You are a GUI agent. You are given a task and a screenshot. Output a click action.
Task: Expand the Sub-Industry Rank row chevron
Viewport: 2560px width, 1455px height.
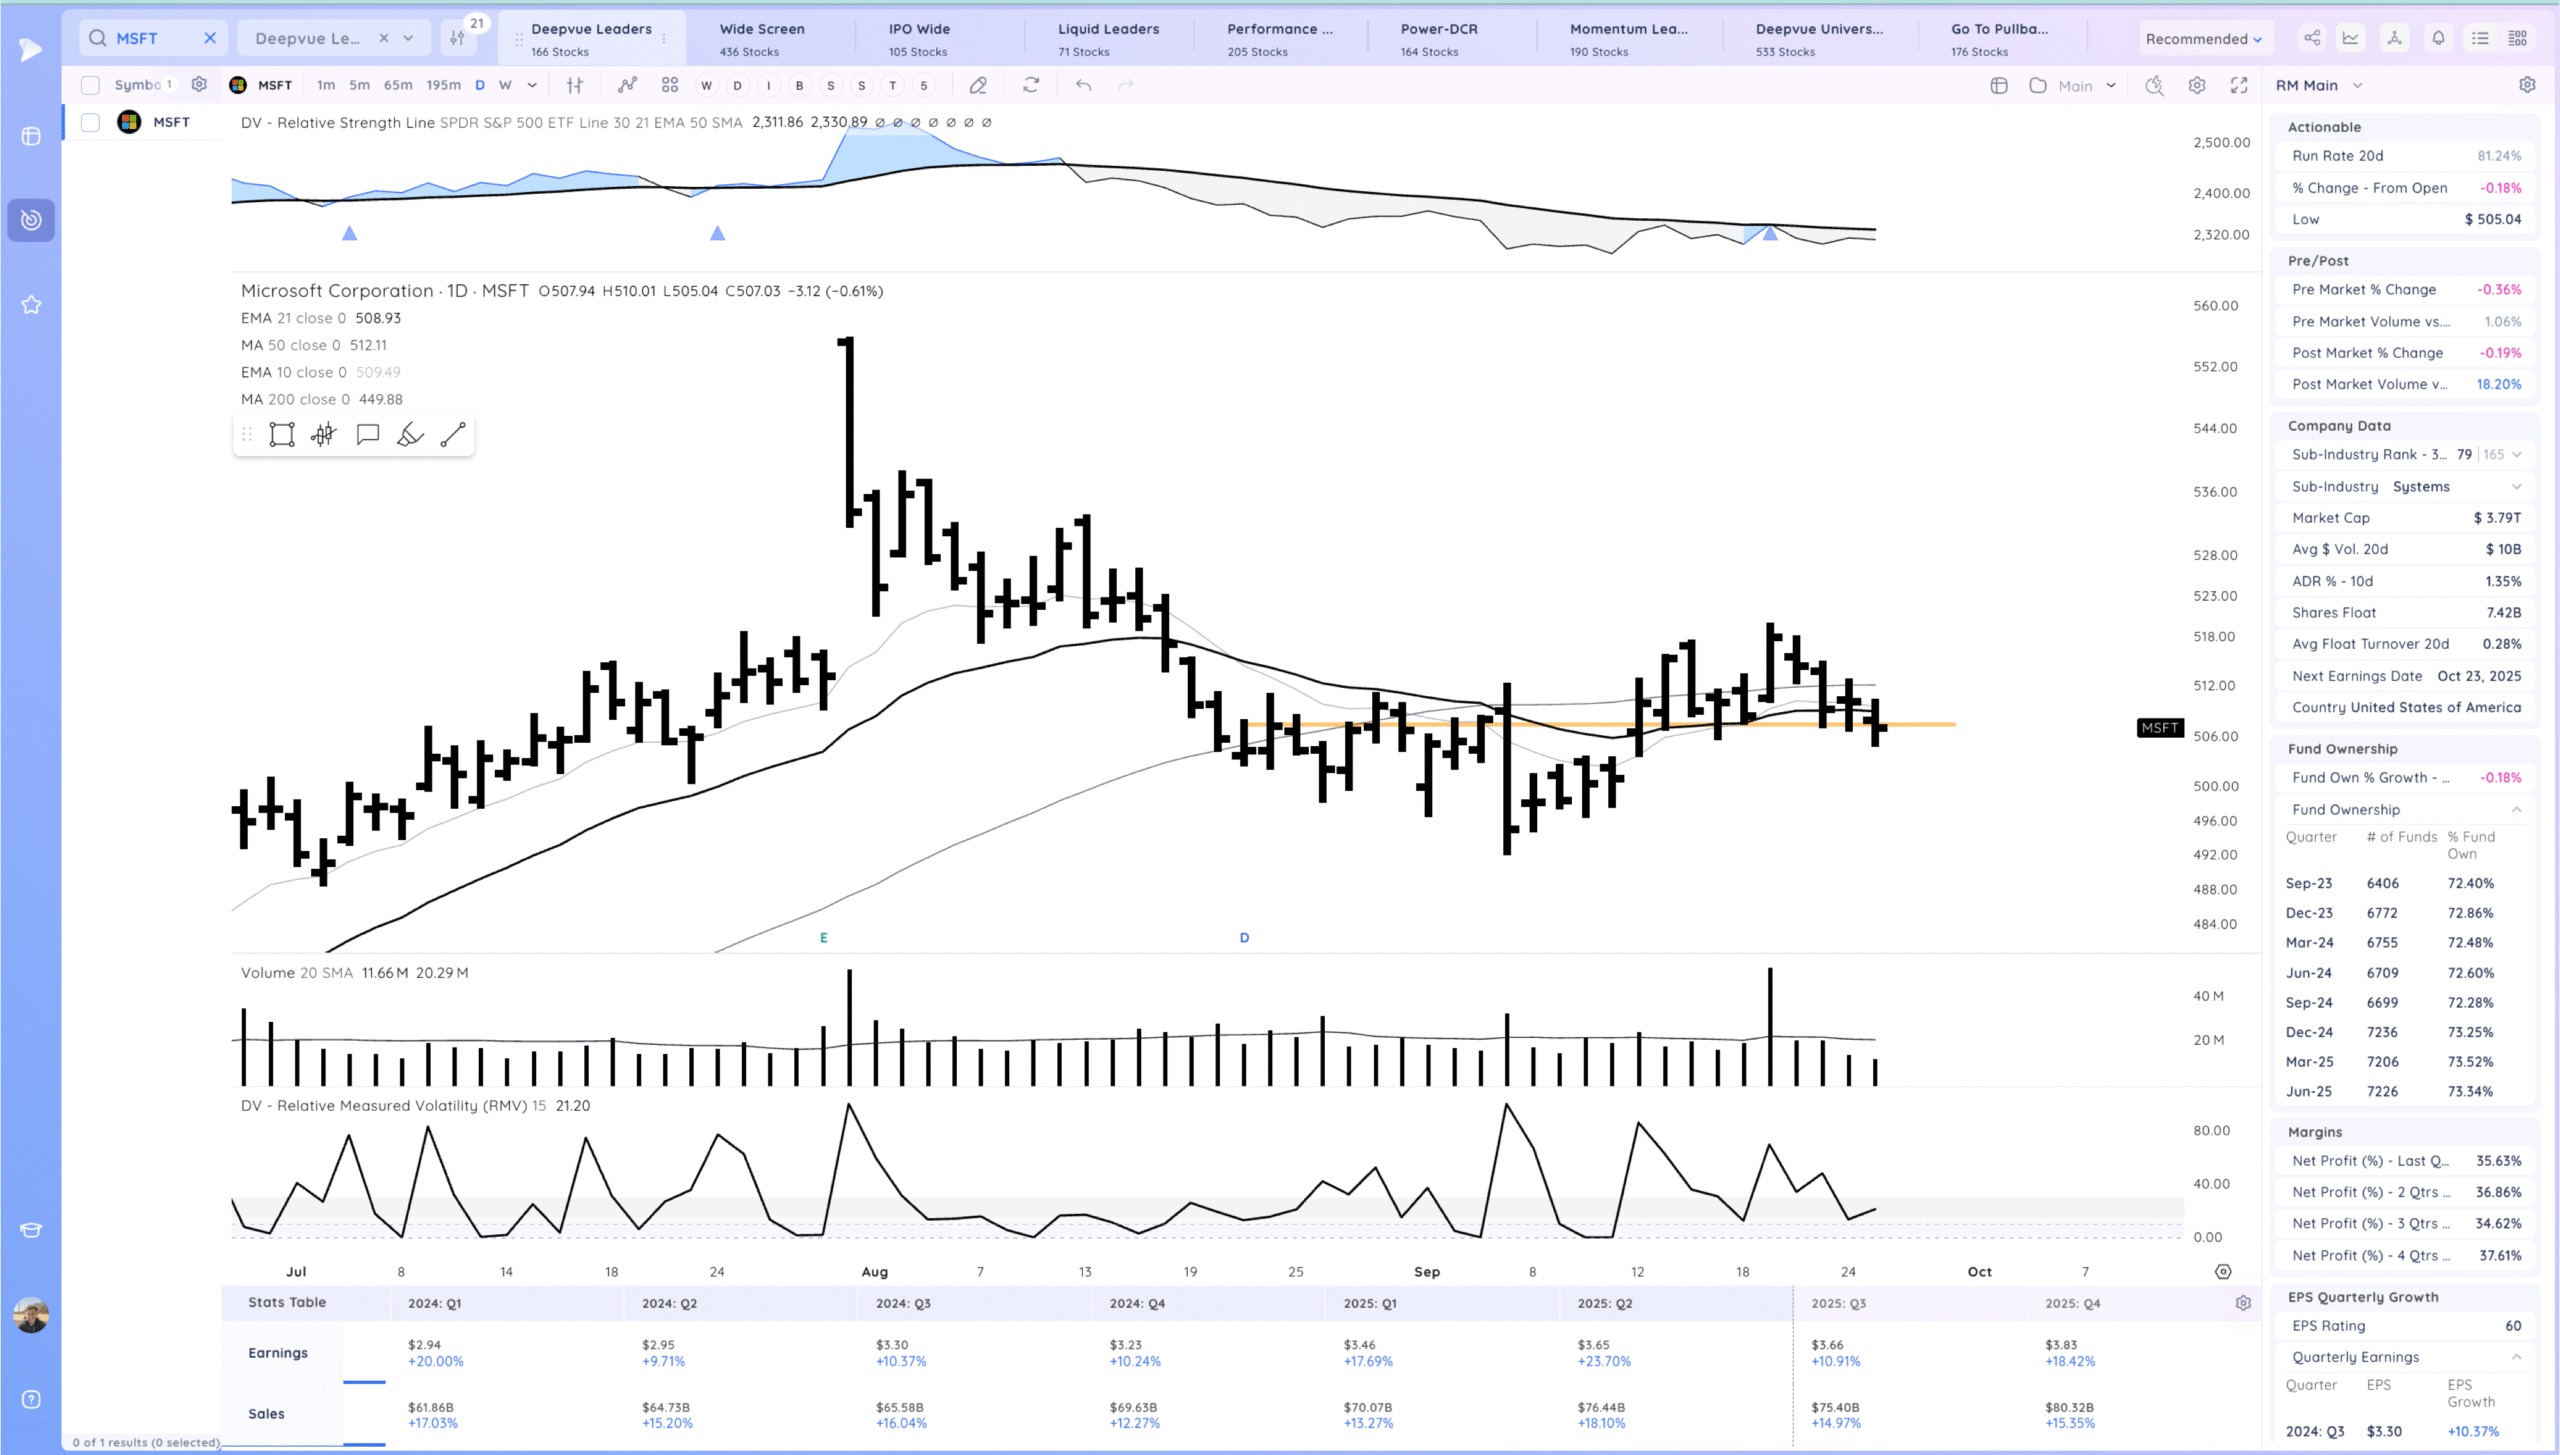[2517, 454]
